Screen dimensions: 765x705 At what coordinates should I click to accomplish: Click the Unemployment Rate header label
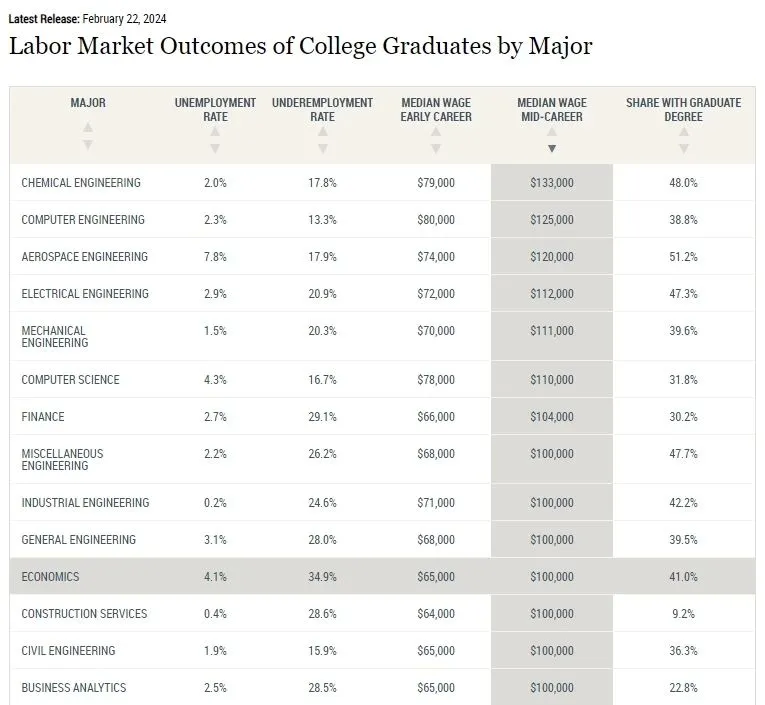[215, 110]
